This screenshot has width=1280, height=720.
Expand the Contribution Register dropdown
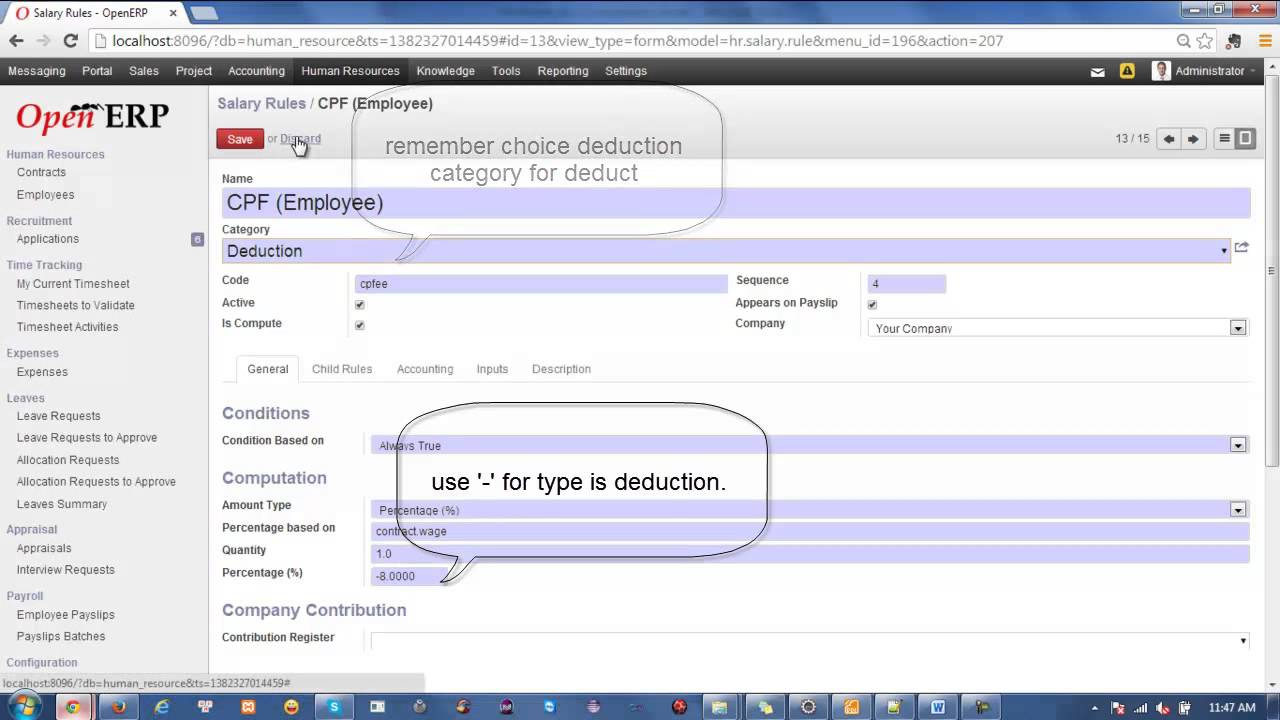tap(1243, 640)
